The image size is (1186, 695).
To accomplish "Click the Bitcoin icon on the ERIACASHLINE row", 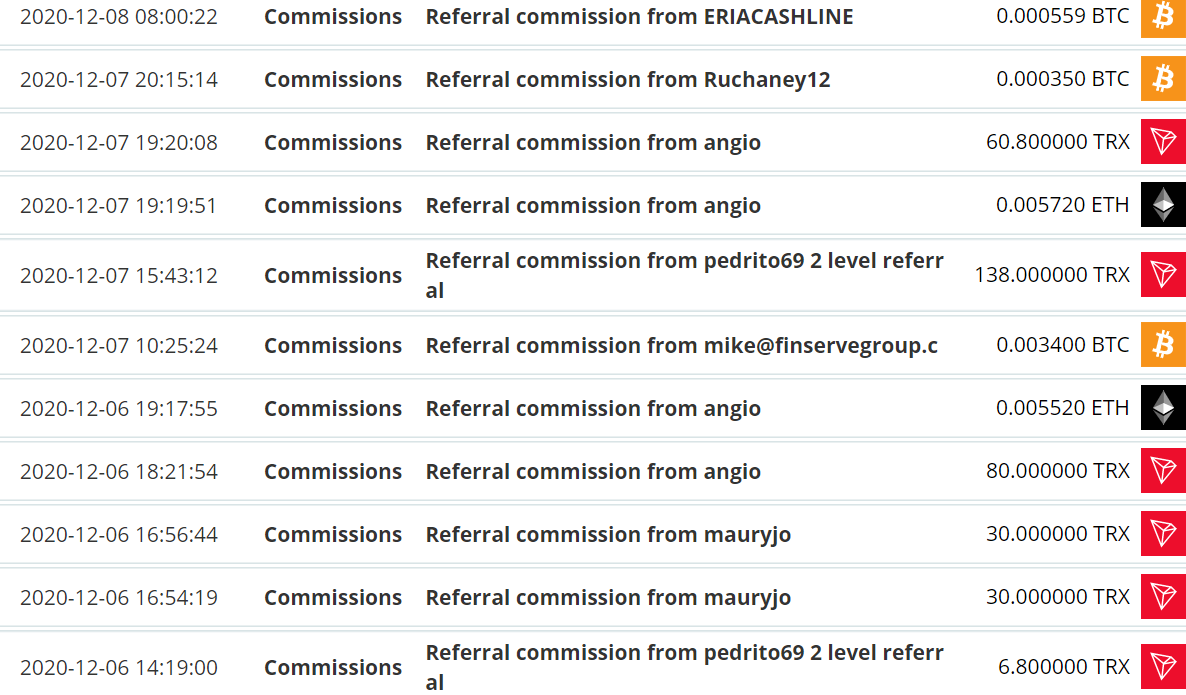I will 1163,17.
